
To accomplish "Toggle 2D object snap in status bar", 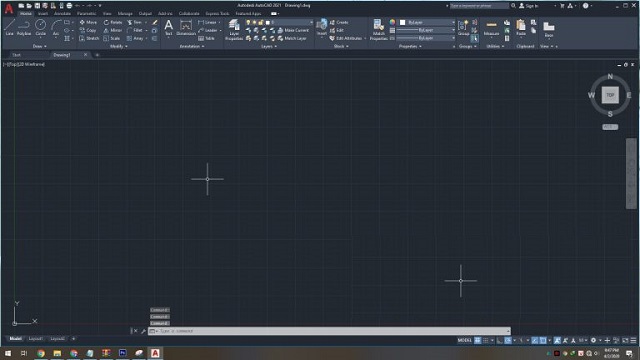I will click(543, 340).
